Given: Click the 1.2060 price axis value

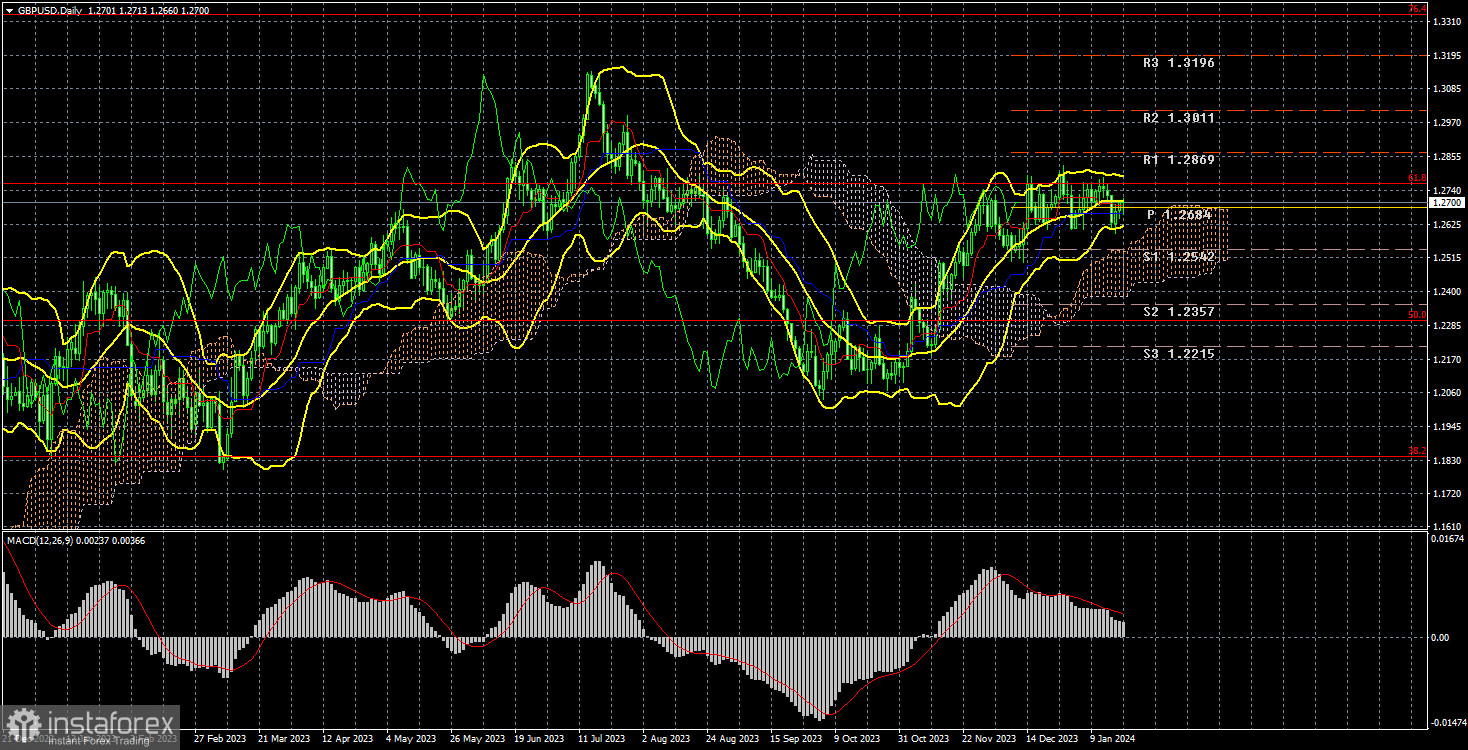Looking at the screenshot, I should pos(1447,392).
